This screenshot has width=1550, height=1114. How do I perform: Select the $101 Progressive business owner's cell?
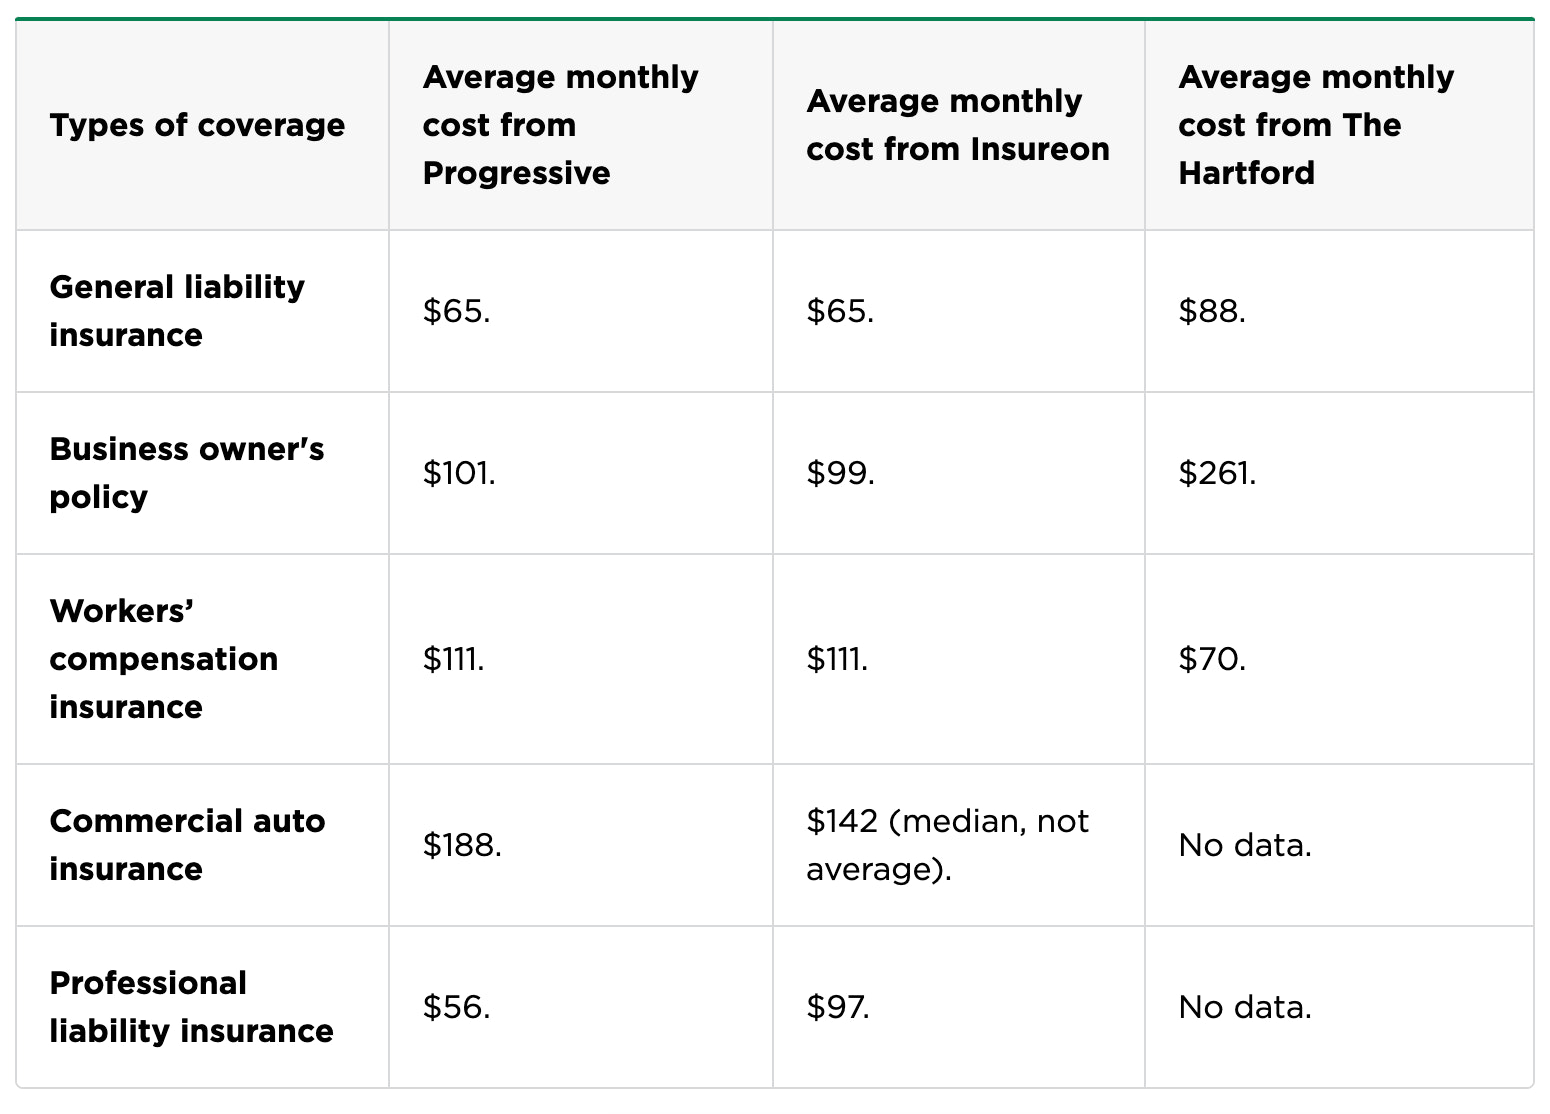(x=459, y=473)
